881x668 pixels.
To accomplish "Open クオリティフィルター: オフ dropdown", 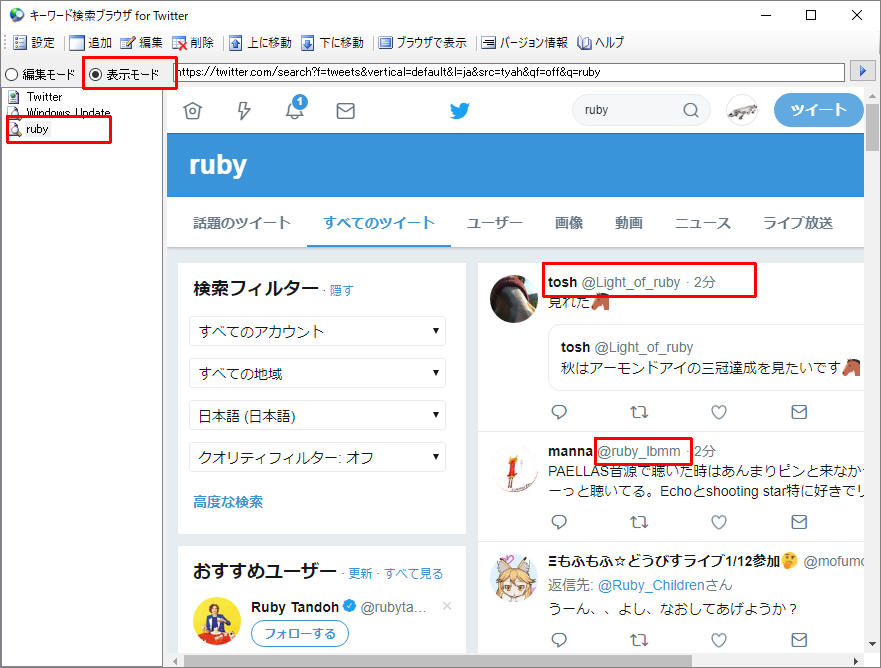I will click(x=317, y=457).
